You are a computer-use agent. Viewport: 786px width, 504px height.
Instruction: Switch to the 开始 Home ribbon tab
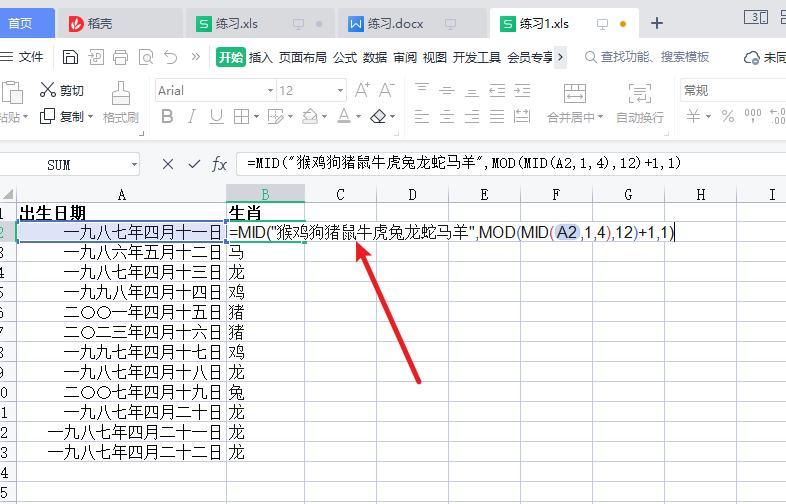point(231,57)
